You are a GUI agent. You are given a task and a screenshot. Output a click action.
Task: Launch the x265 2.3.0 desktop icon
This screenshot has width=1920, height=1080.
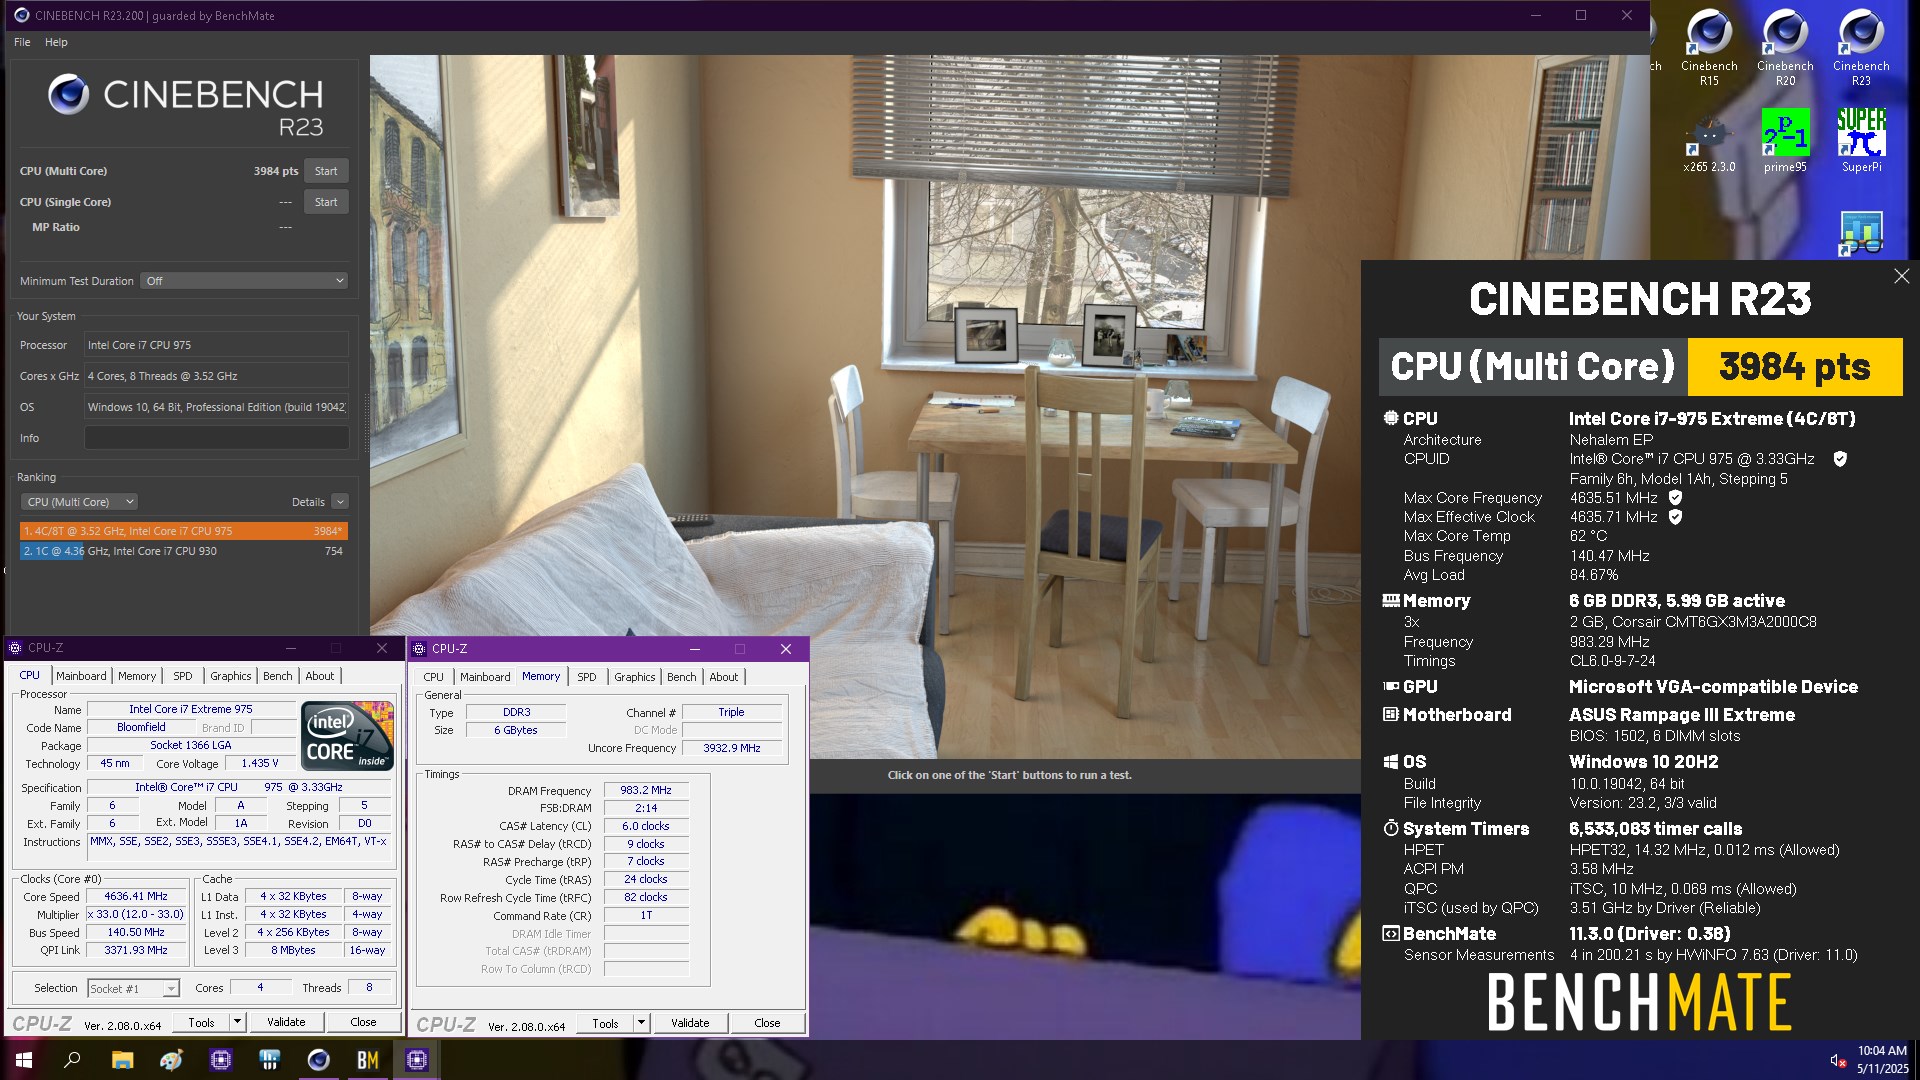coord(1709,142)
